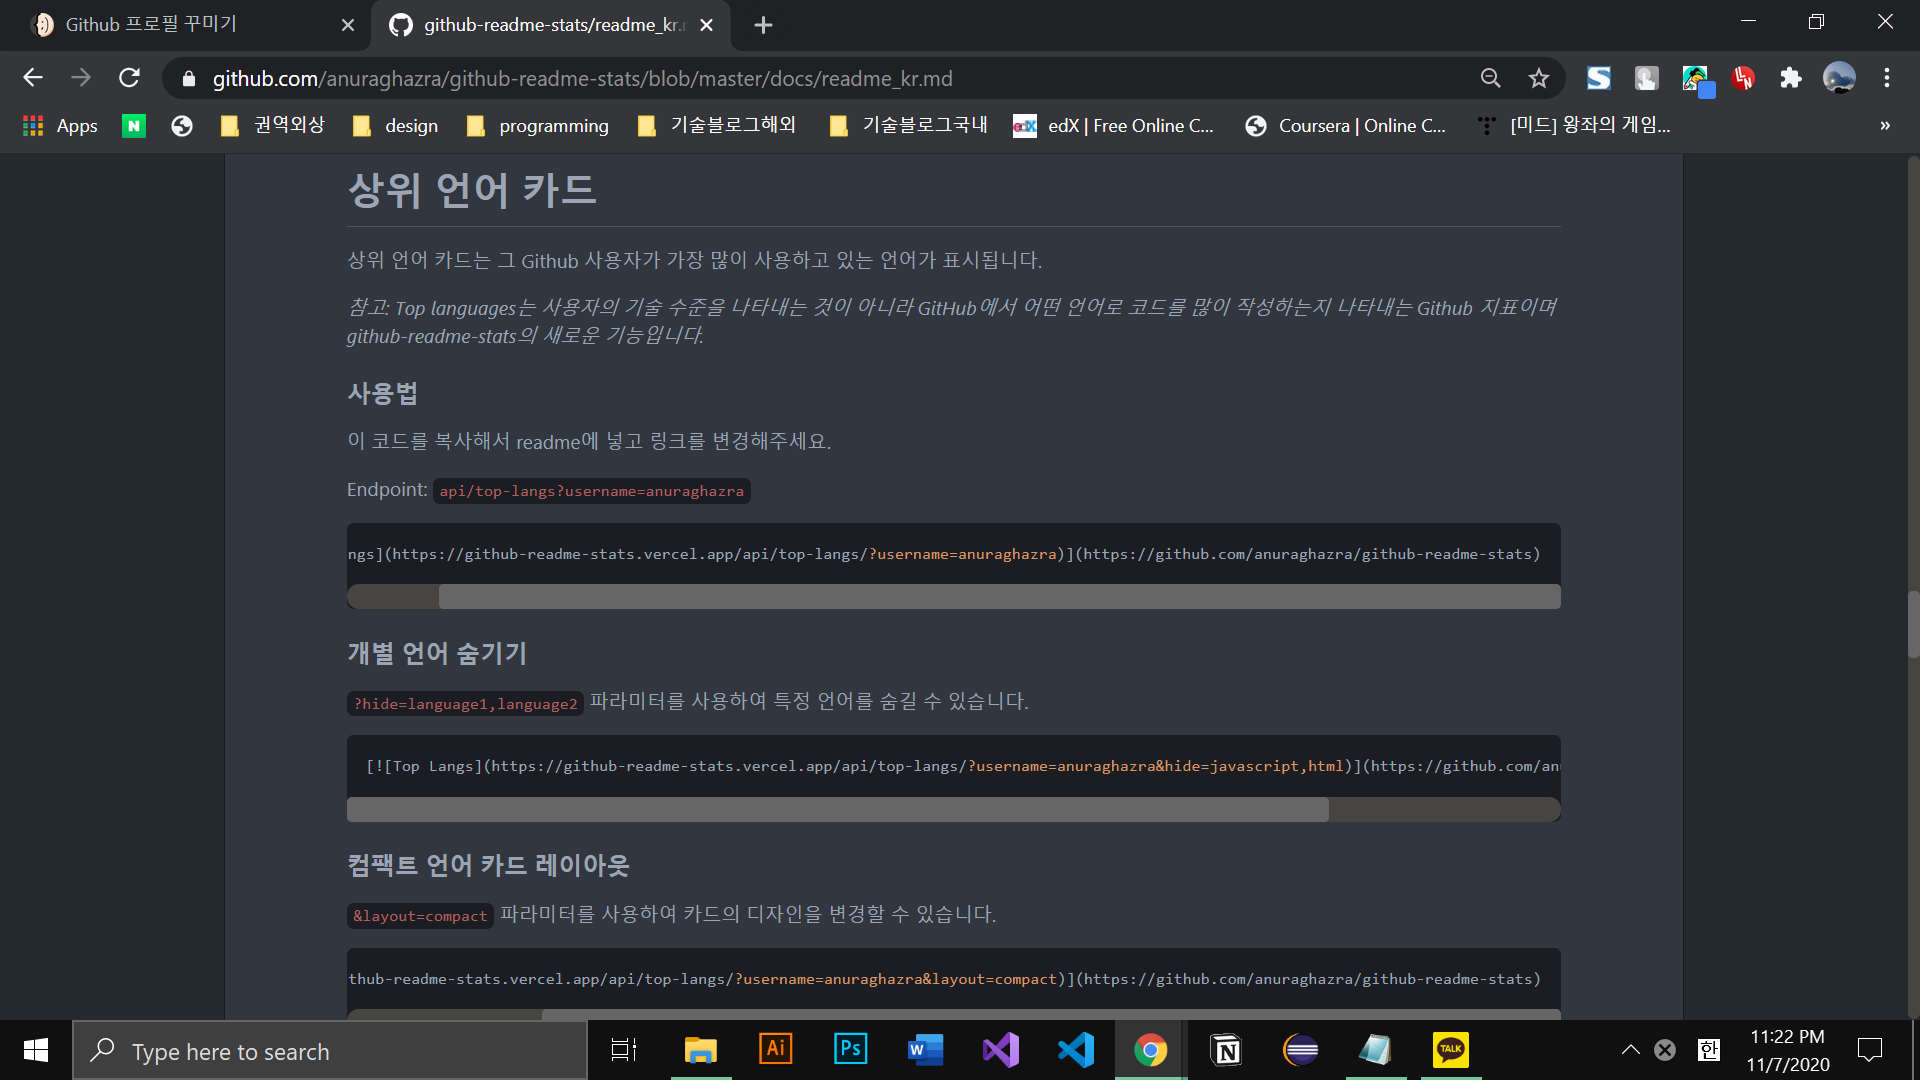Reload the current GitHub page
The image size is (1920, 1080).
tap(129, 78)
